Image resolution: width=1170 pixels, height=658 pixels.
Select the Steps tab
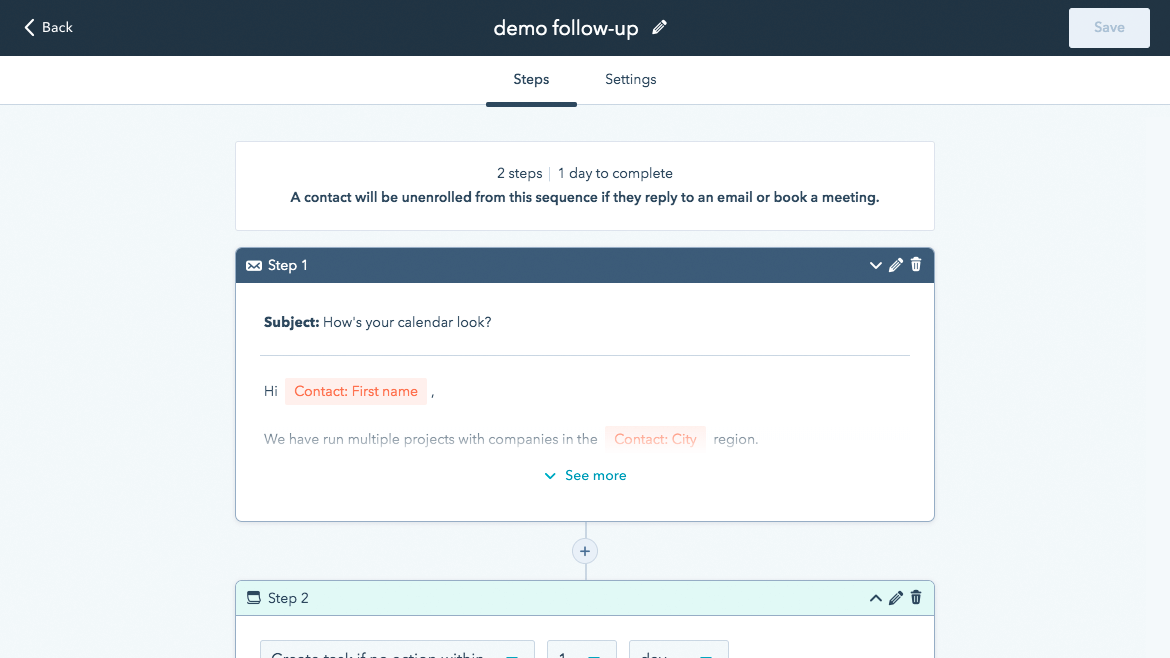coord(531,79)
